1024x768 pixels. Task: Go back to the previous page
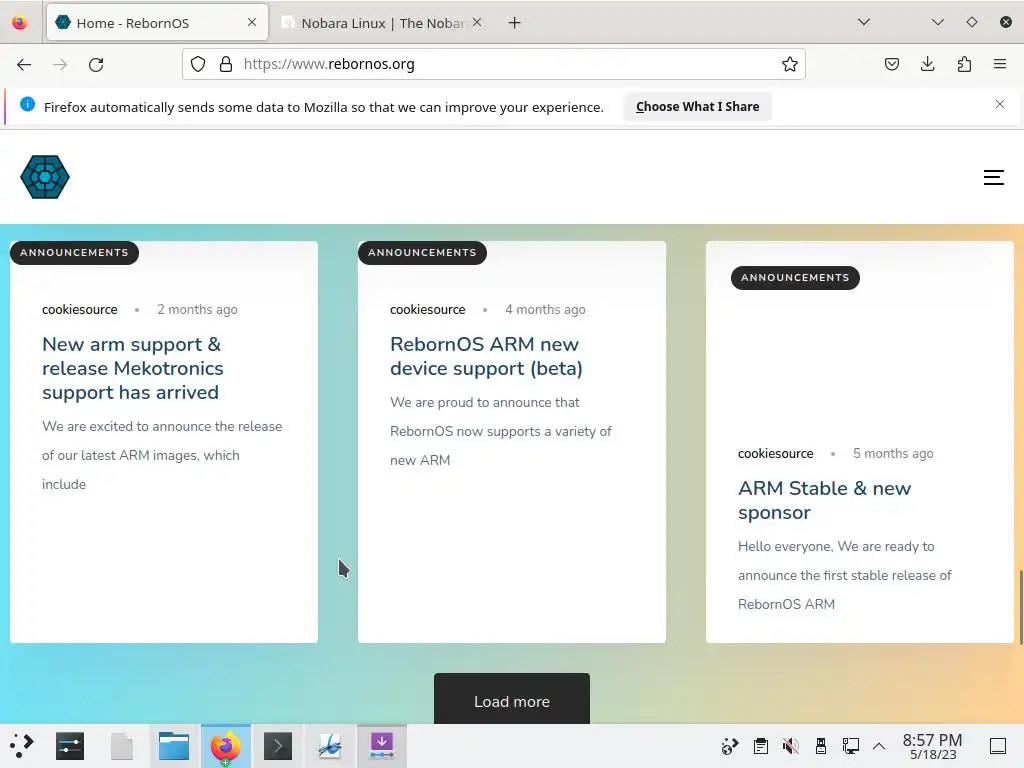24,64
